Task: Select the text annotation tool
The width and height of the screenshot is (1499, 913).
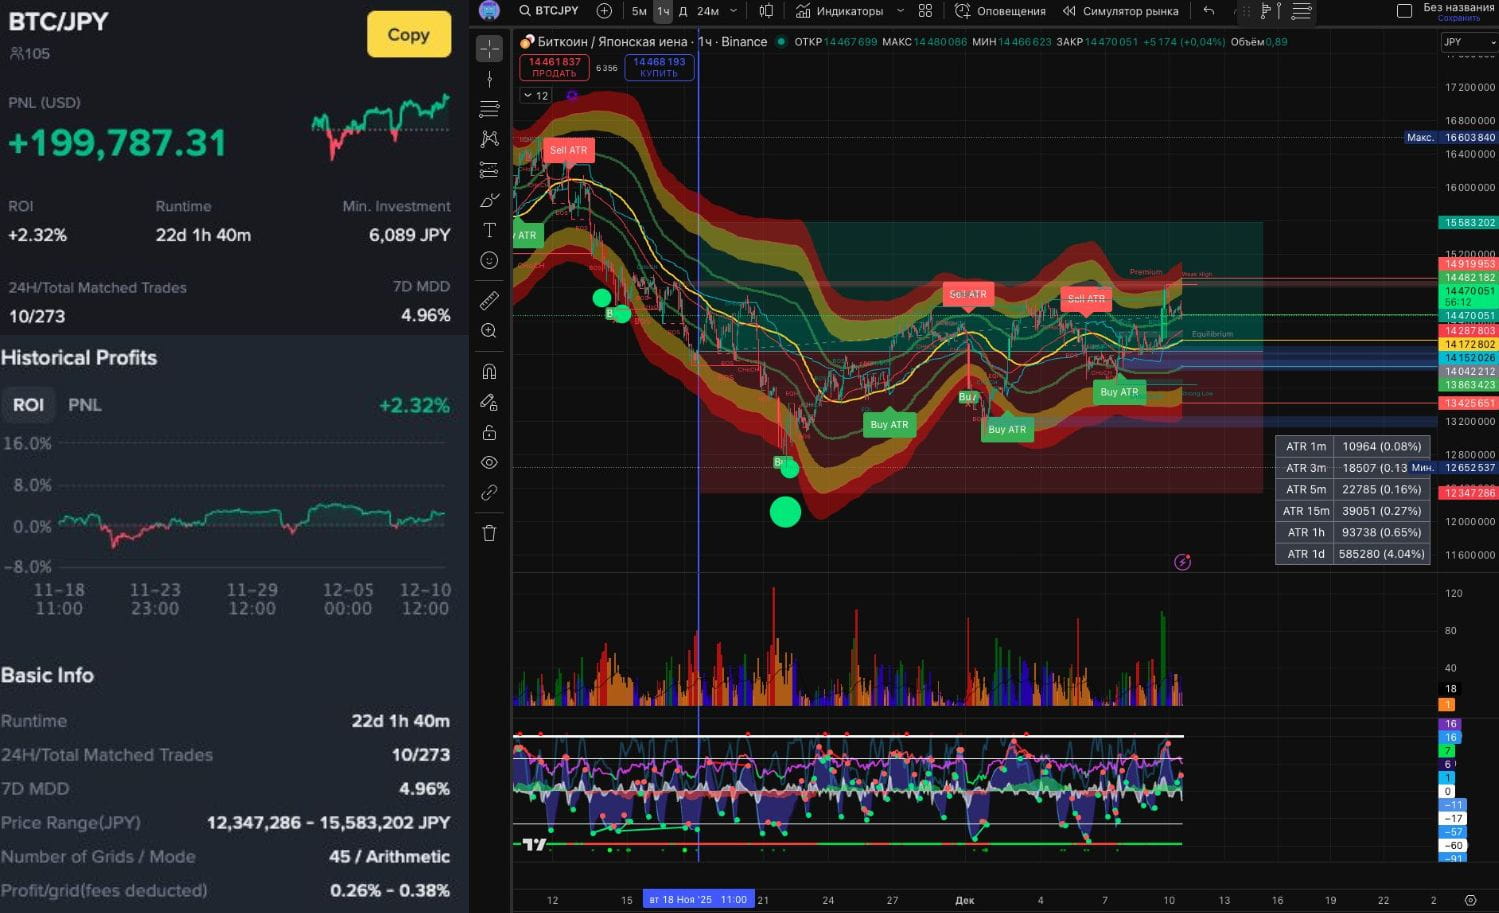Action: pyautogui.click(x=489, y=230)
